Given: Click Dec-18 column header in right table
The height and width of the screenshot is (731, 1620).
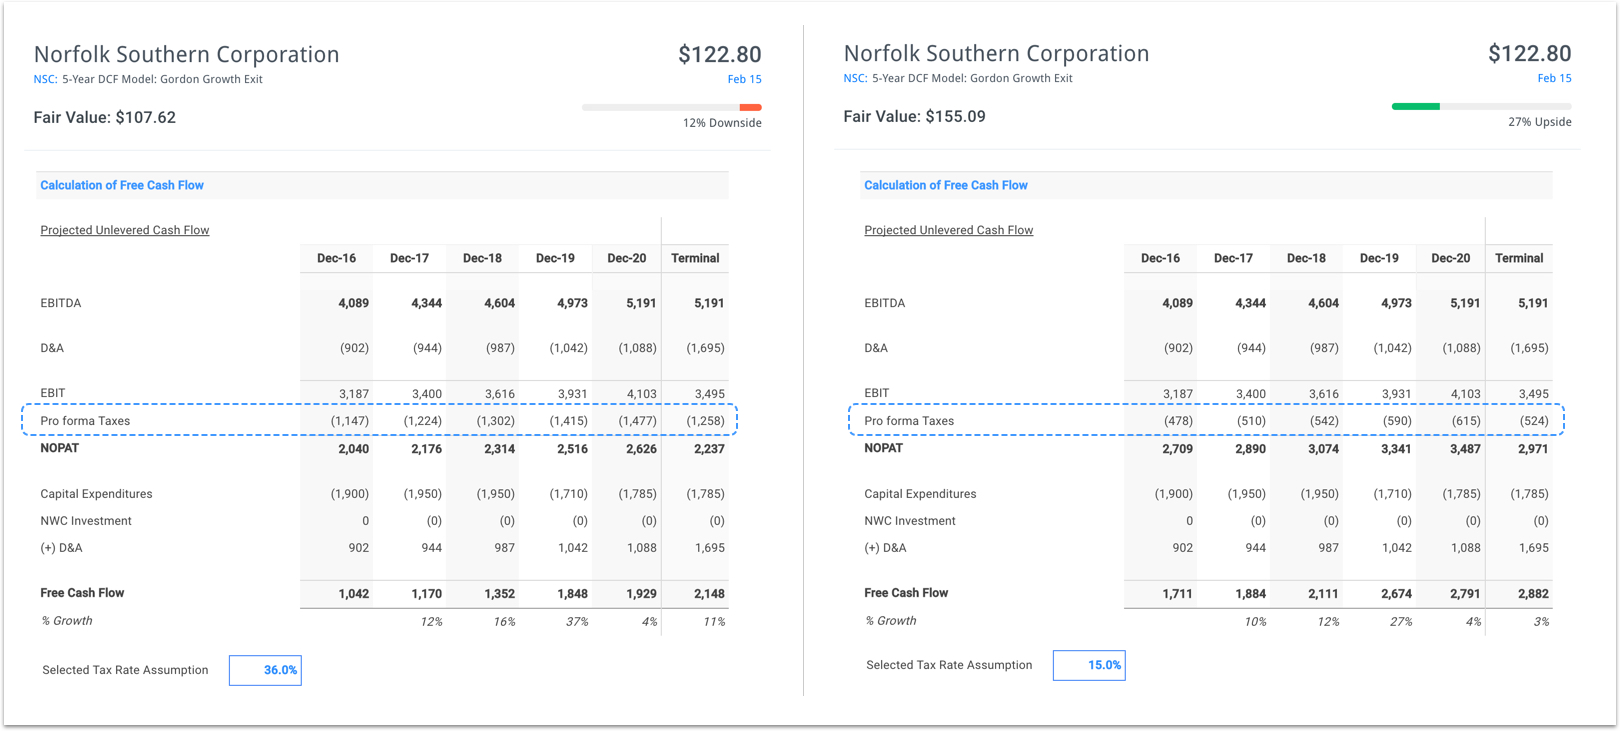Looking at the screenshot, I should (1306, 258).
